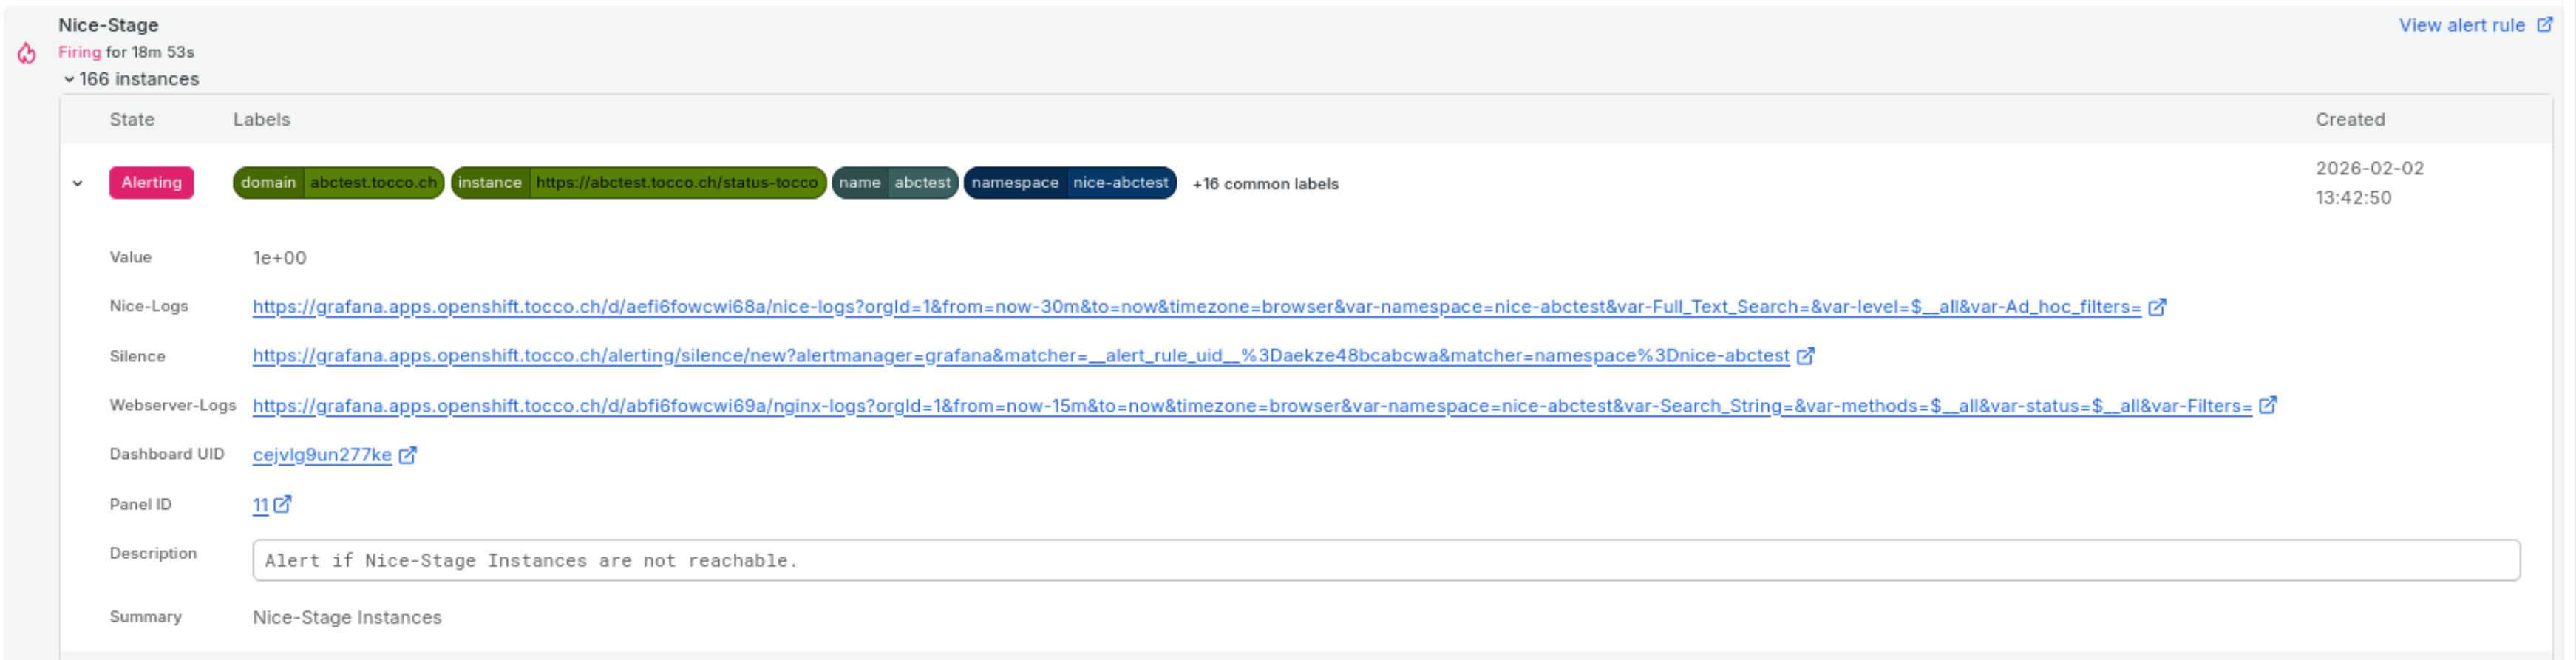Click the firing flame alert icon
Image resolution: width=2576 pixels, height=660 pixels.
coord(27,53)
